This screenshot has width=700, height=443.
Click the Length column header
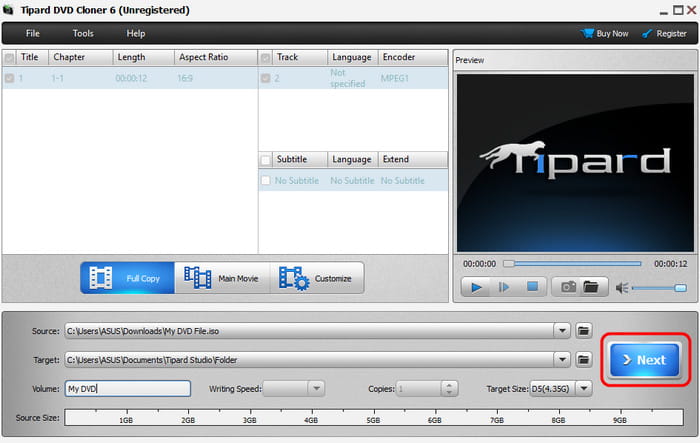click(x=143, y=57)
